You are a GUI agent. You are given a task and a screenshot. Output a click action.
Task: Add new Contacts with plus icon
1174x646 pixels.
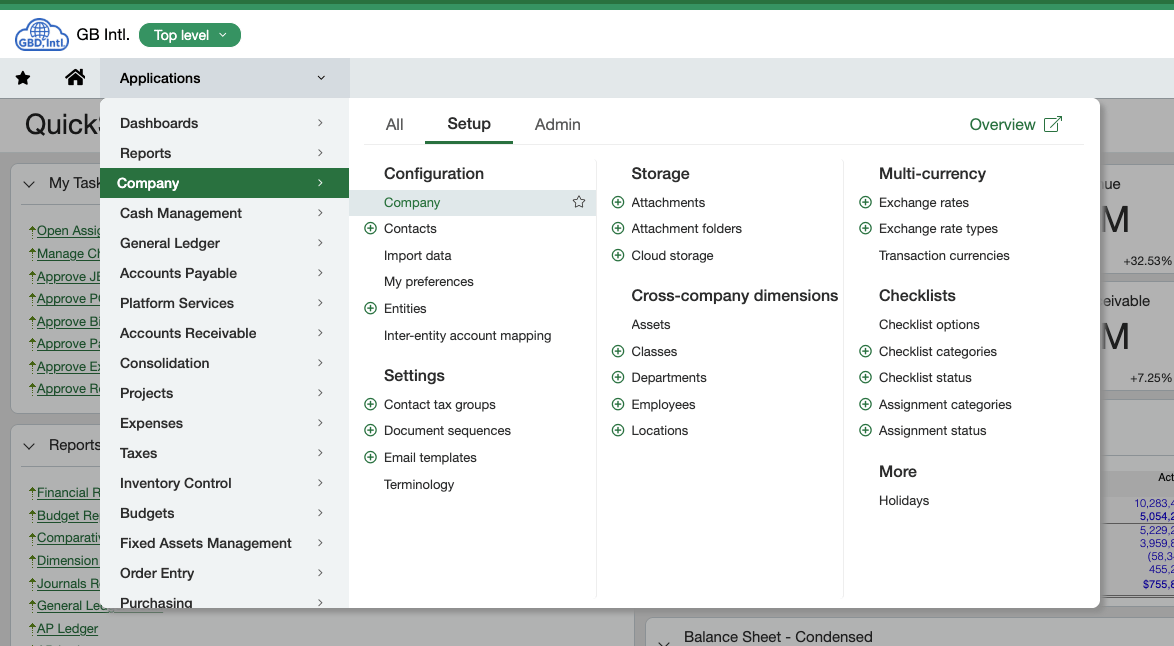click(x=371, y=228)
